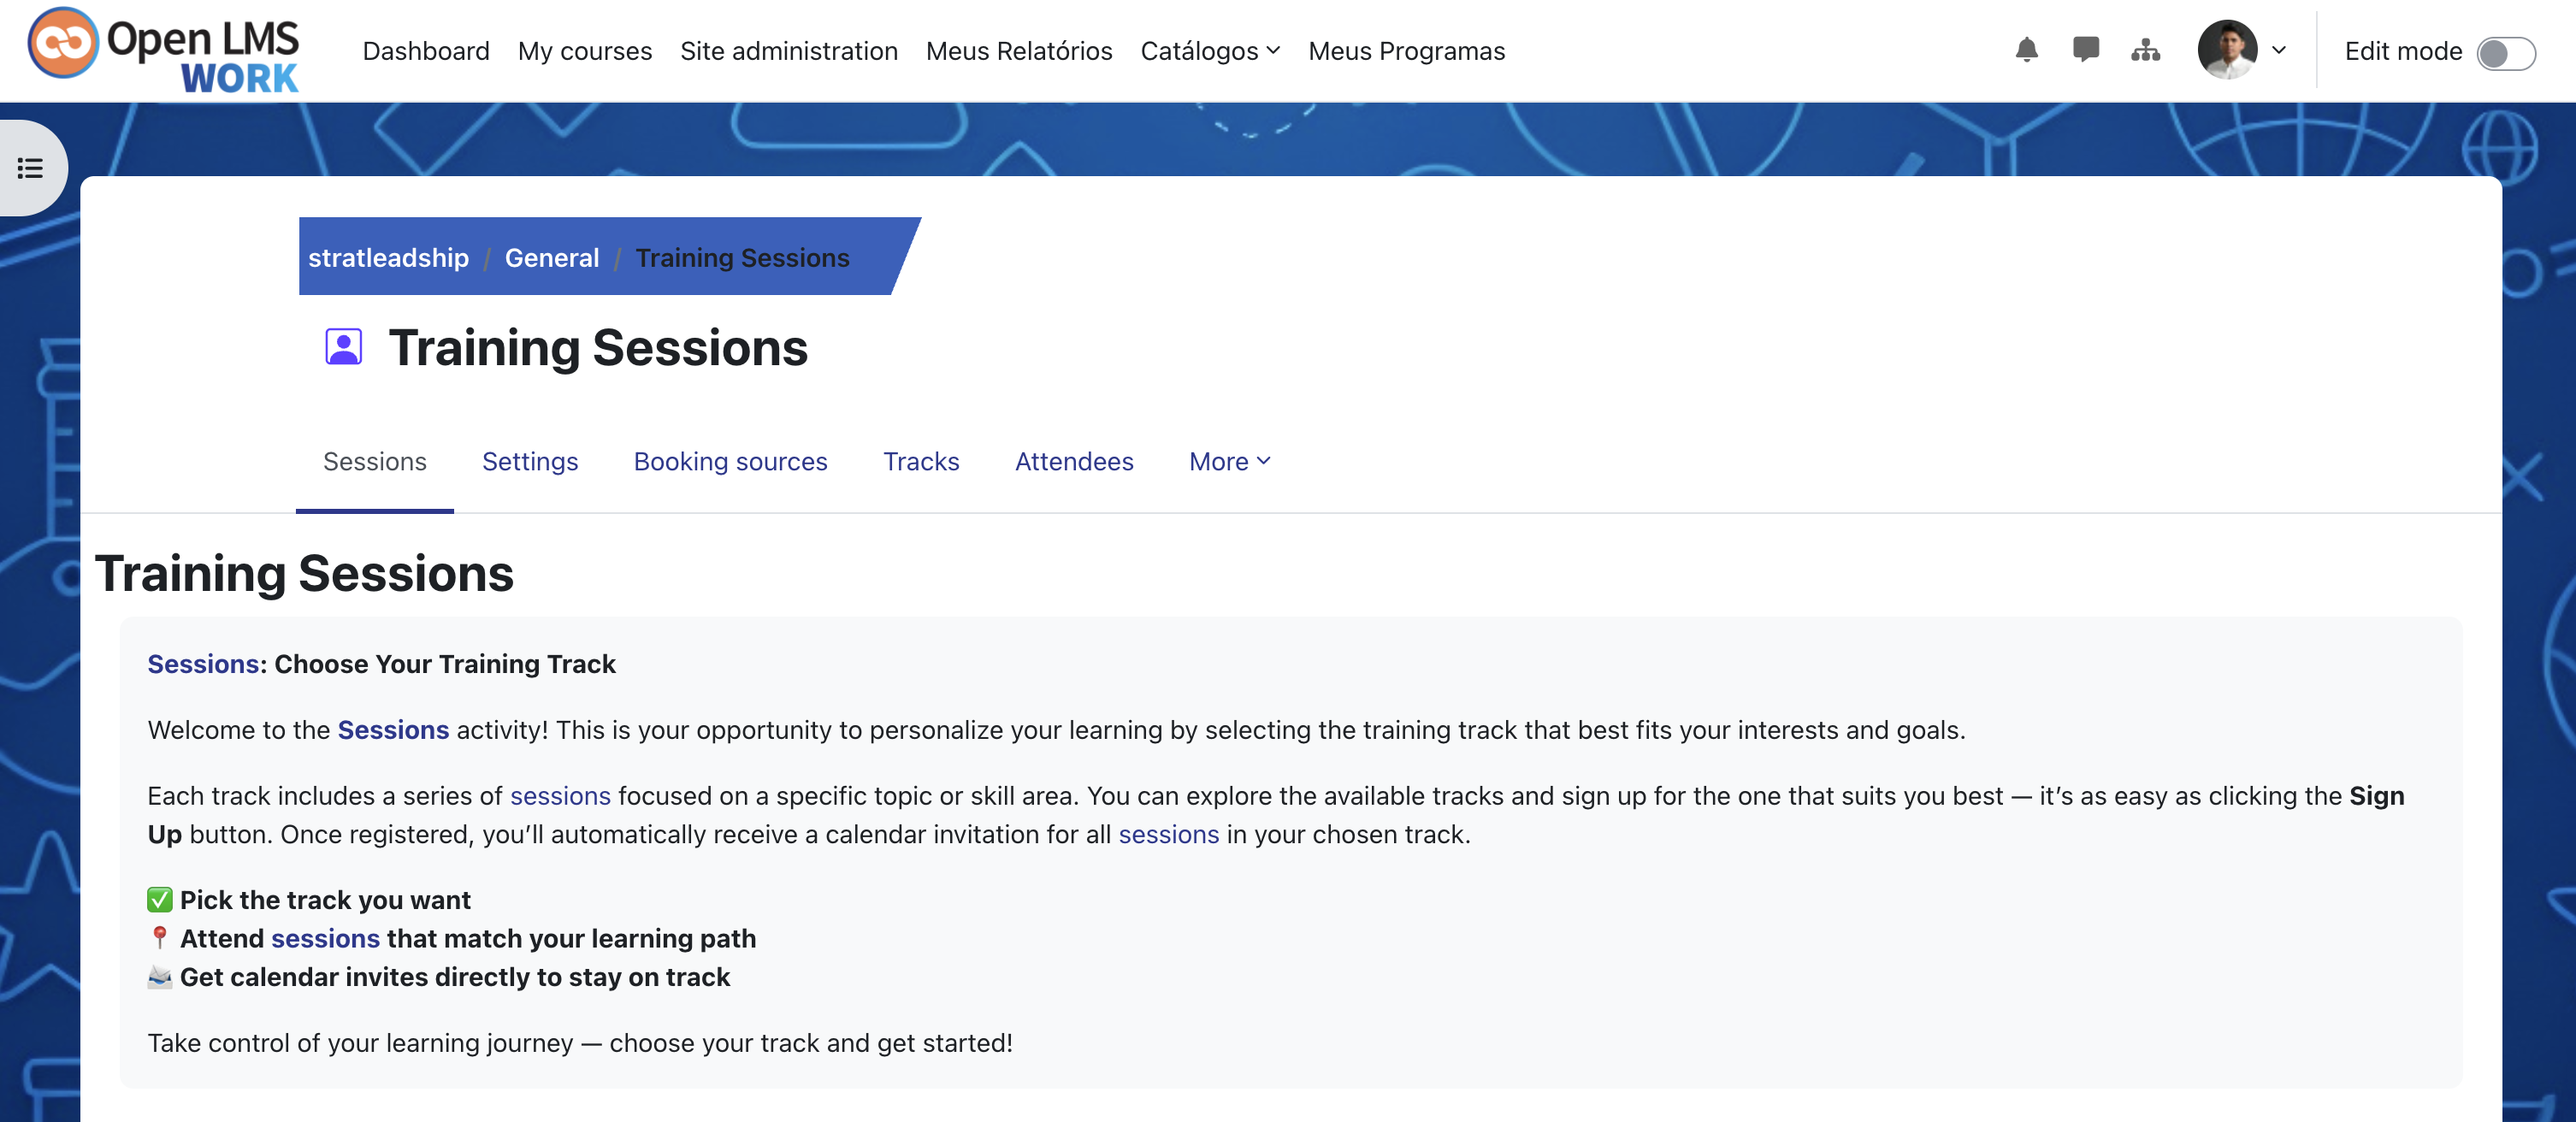Expand the More tab dropdown
Image resolution: width=2576 pixels, height=1122 pixels.
pos(1229,461)
